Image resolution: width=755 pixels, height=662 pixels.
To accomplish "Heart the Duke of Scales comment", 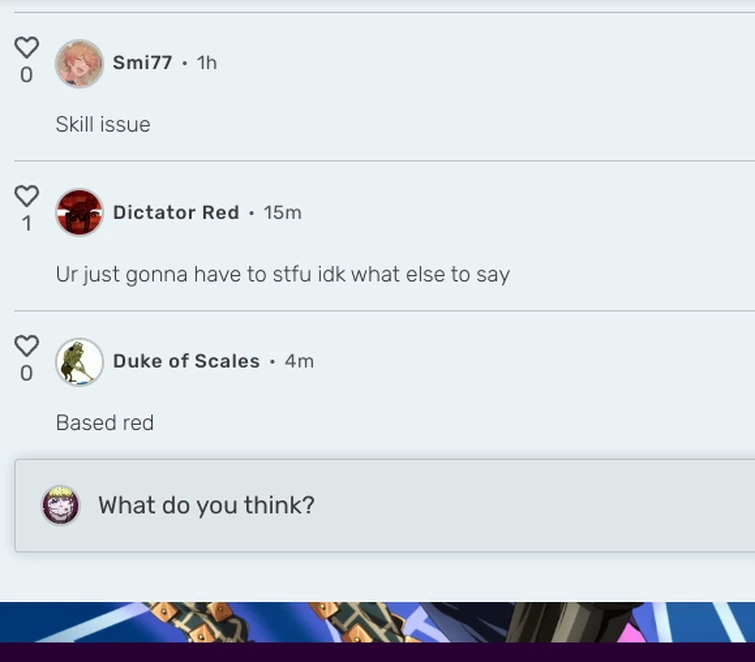I will click(x=26, y=346).
